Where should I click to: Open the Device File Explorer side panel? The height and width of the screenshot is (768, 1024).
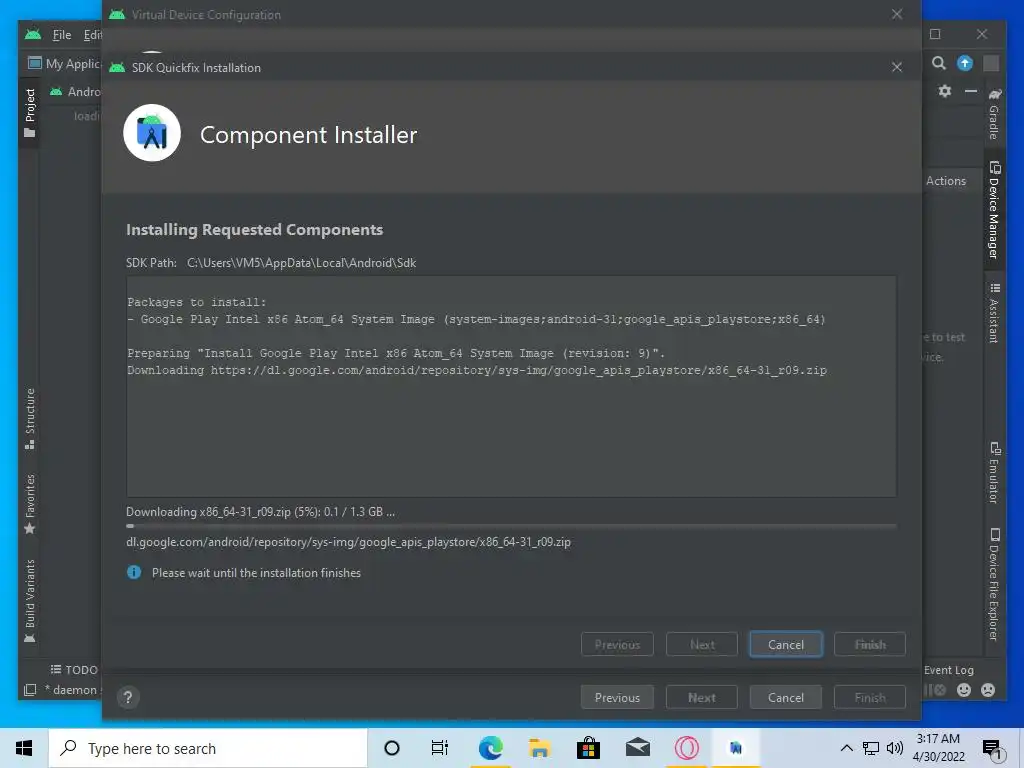tap(994, 584)
